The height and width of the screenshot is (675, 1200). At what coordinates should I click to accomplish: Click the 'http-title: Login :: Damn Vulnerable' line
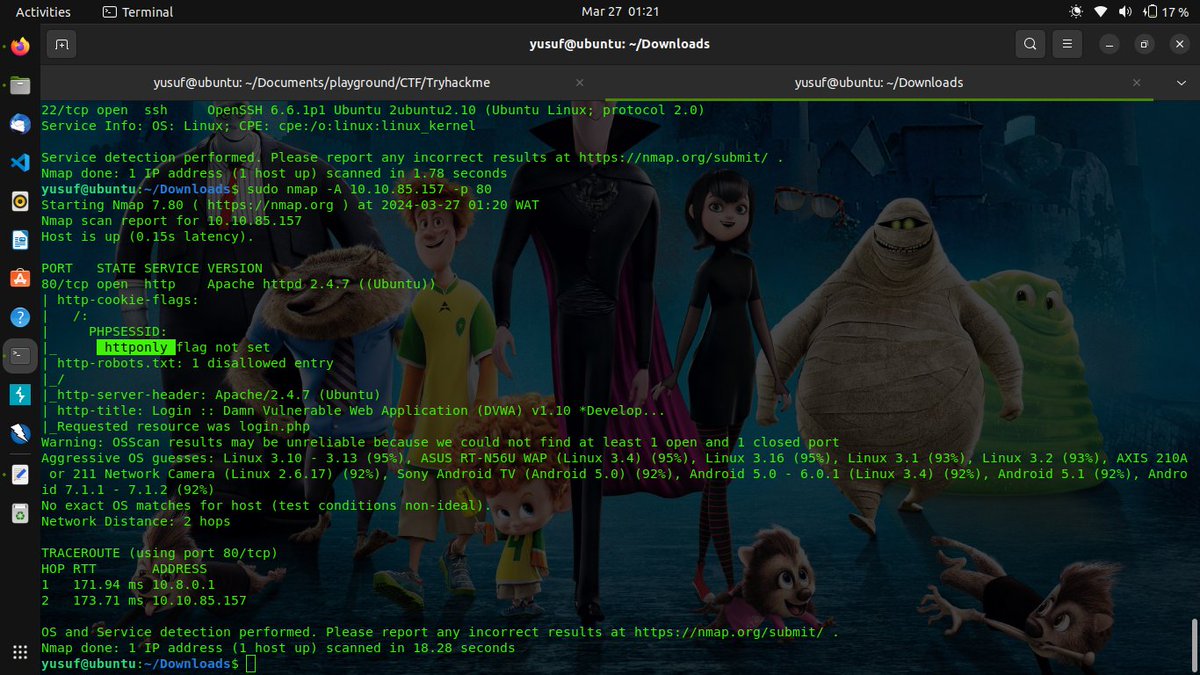tap(353, 411)
